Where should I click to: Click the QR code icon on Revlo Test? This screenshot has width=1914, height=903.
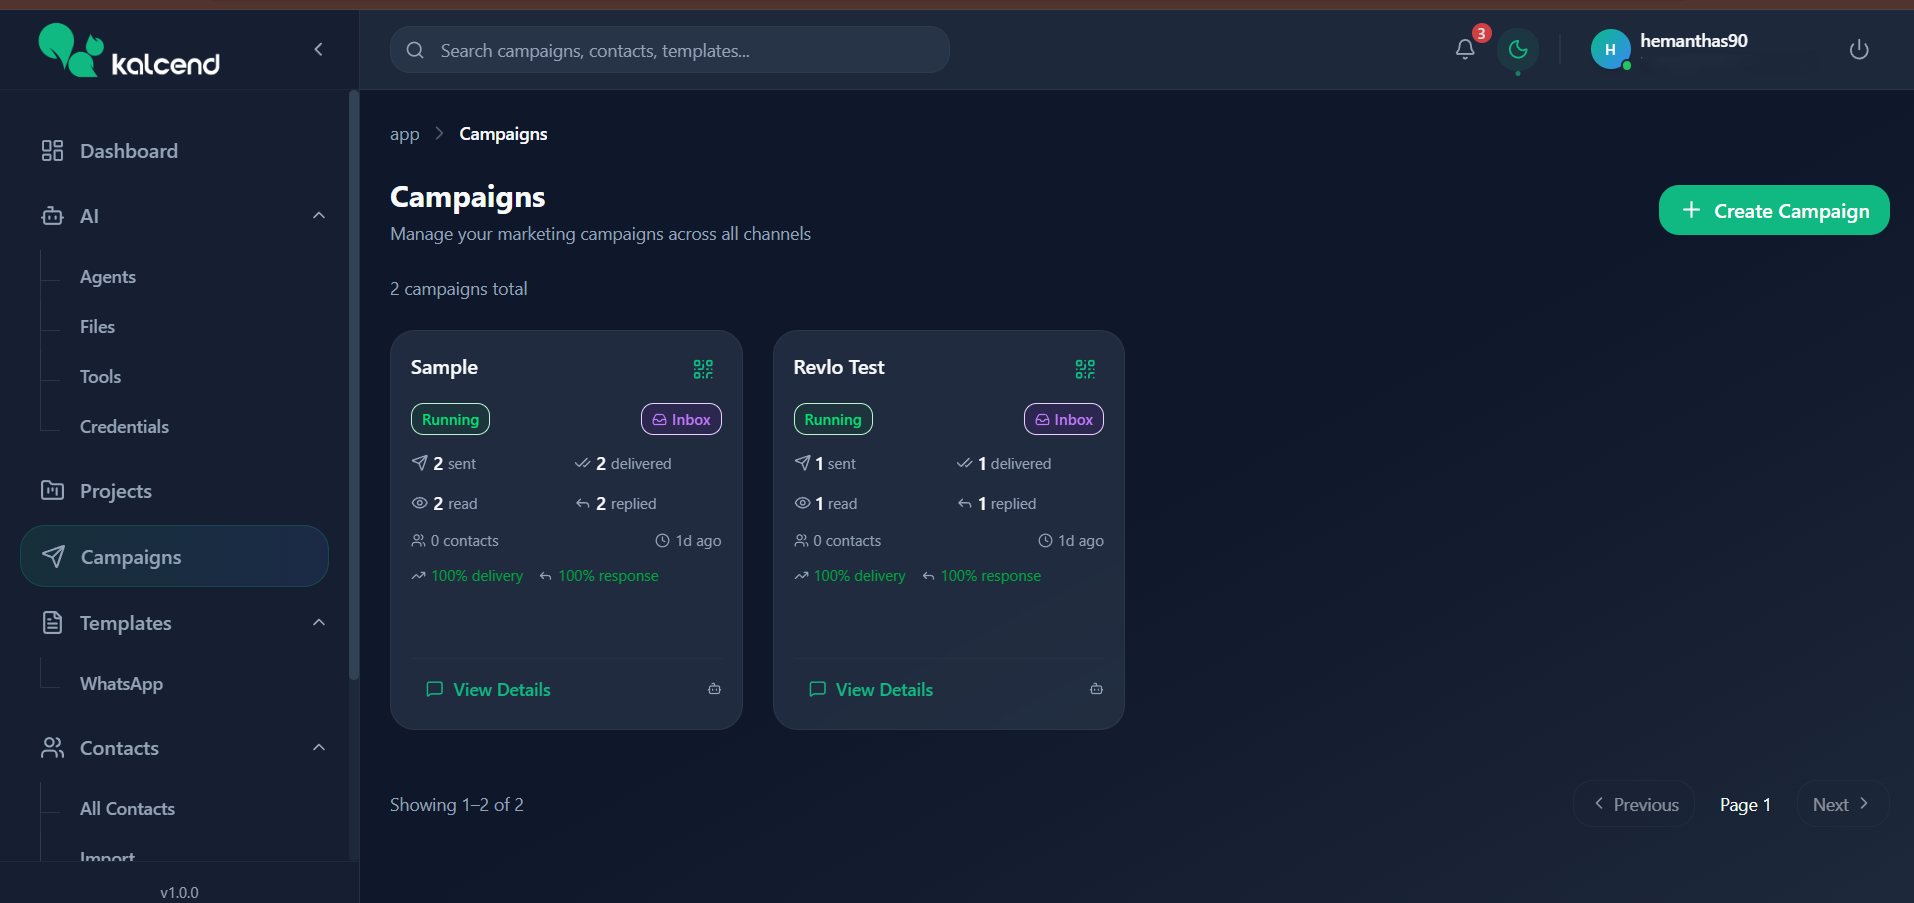click(x=1085, y=368)
